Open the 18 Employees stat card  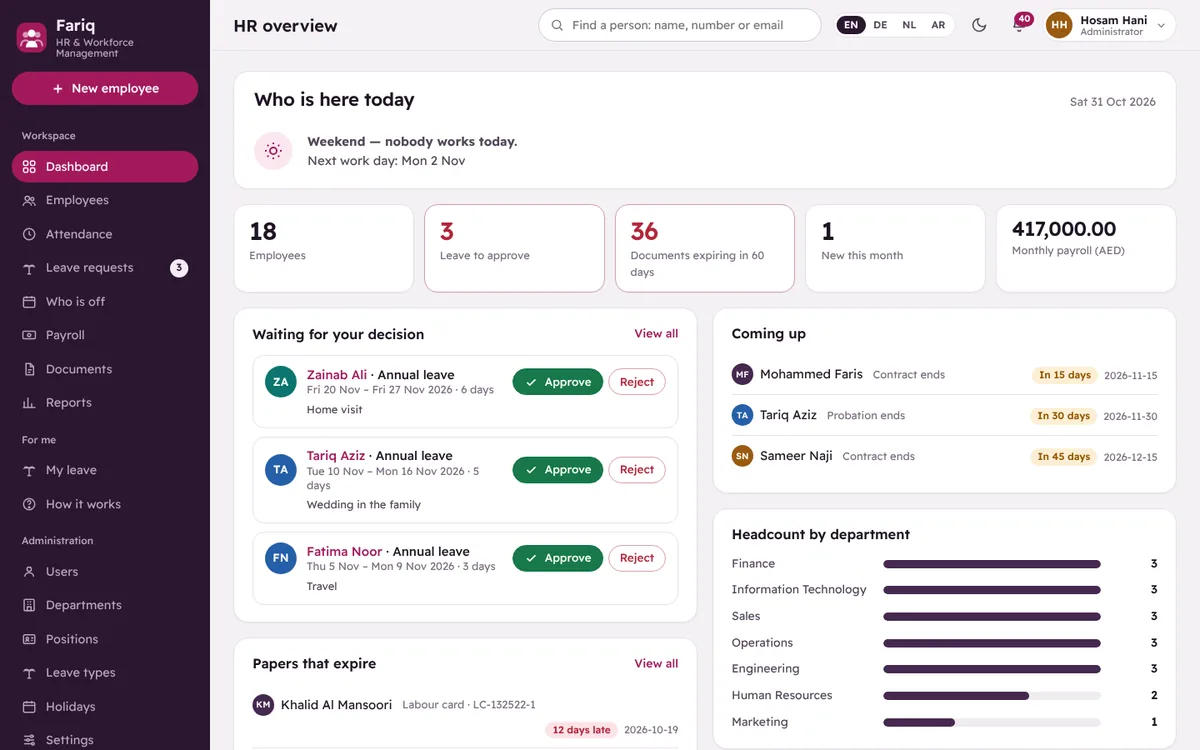coord(323,248)
